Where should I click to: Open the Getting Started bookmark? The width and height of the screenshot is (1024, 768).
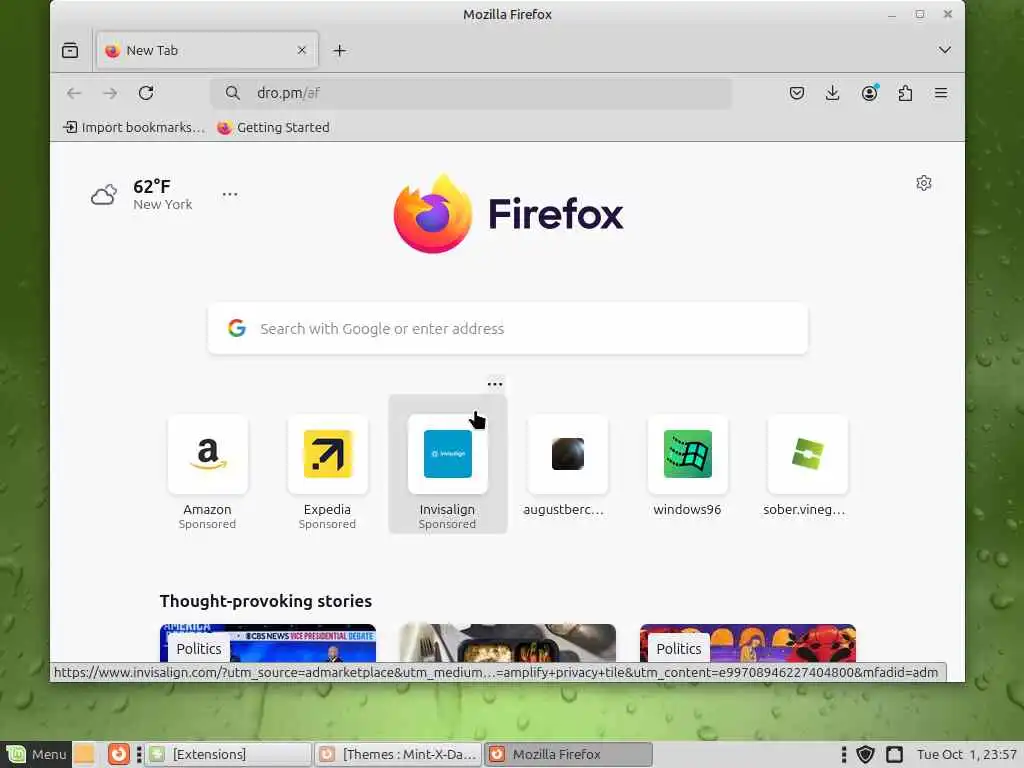pyautogui.click(x=273, y=127)
